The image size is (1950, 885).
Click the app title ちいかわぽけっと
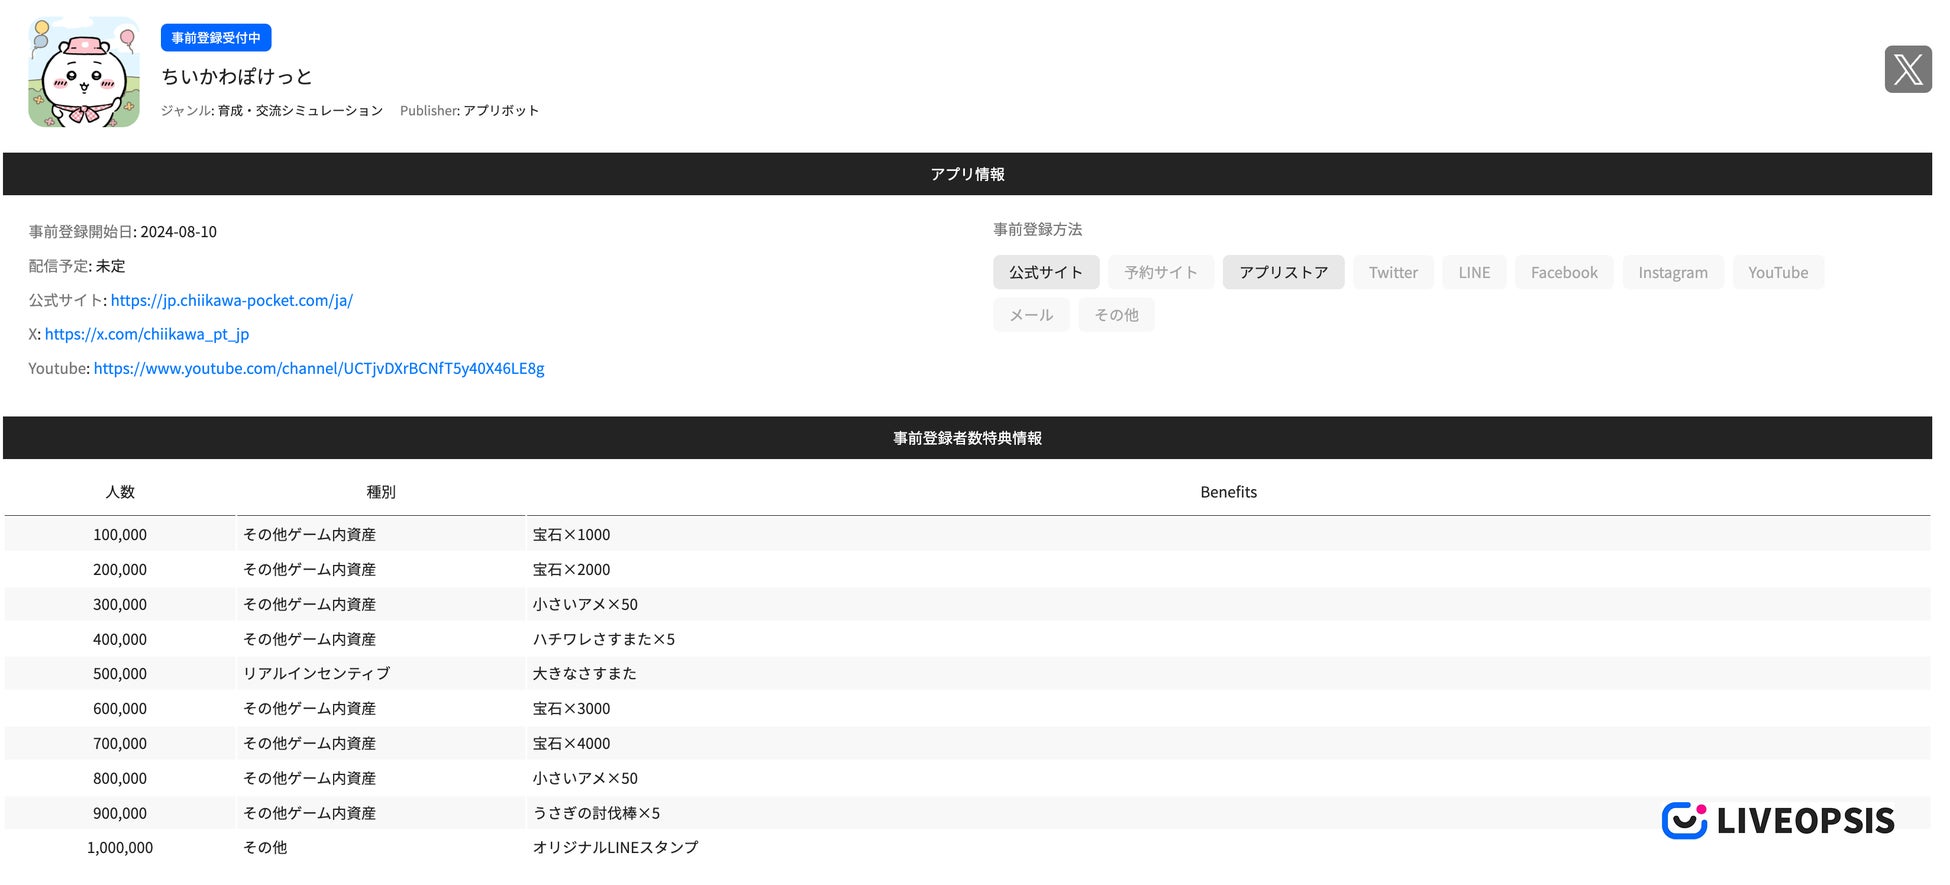237,76
